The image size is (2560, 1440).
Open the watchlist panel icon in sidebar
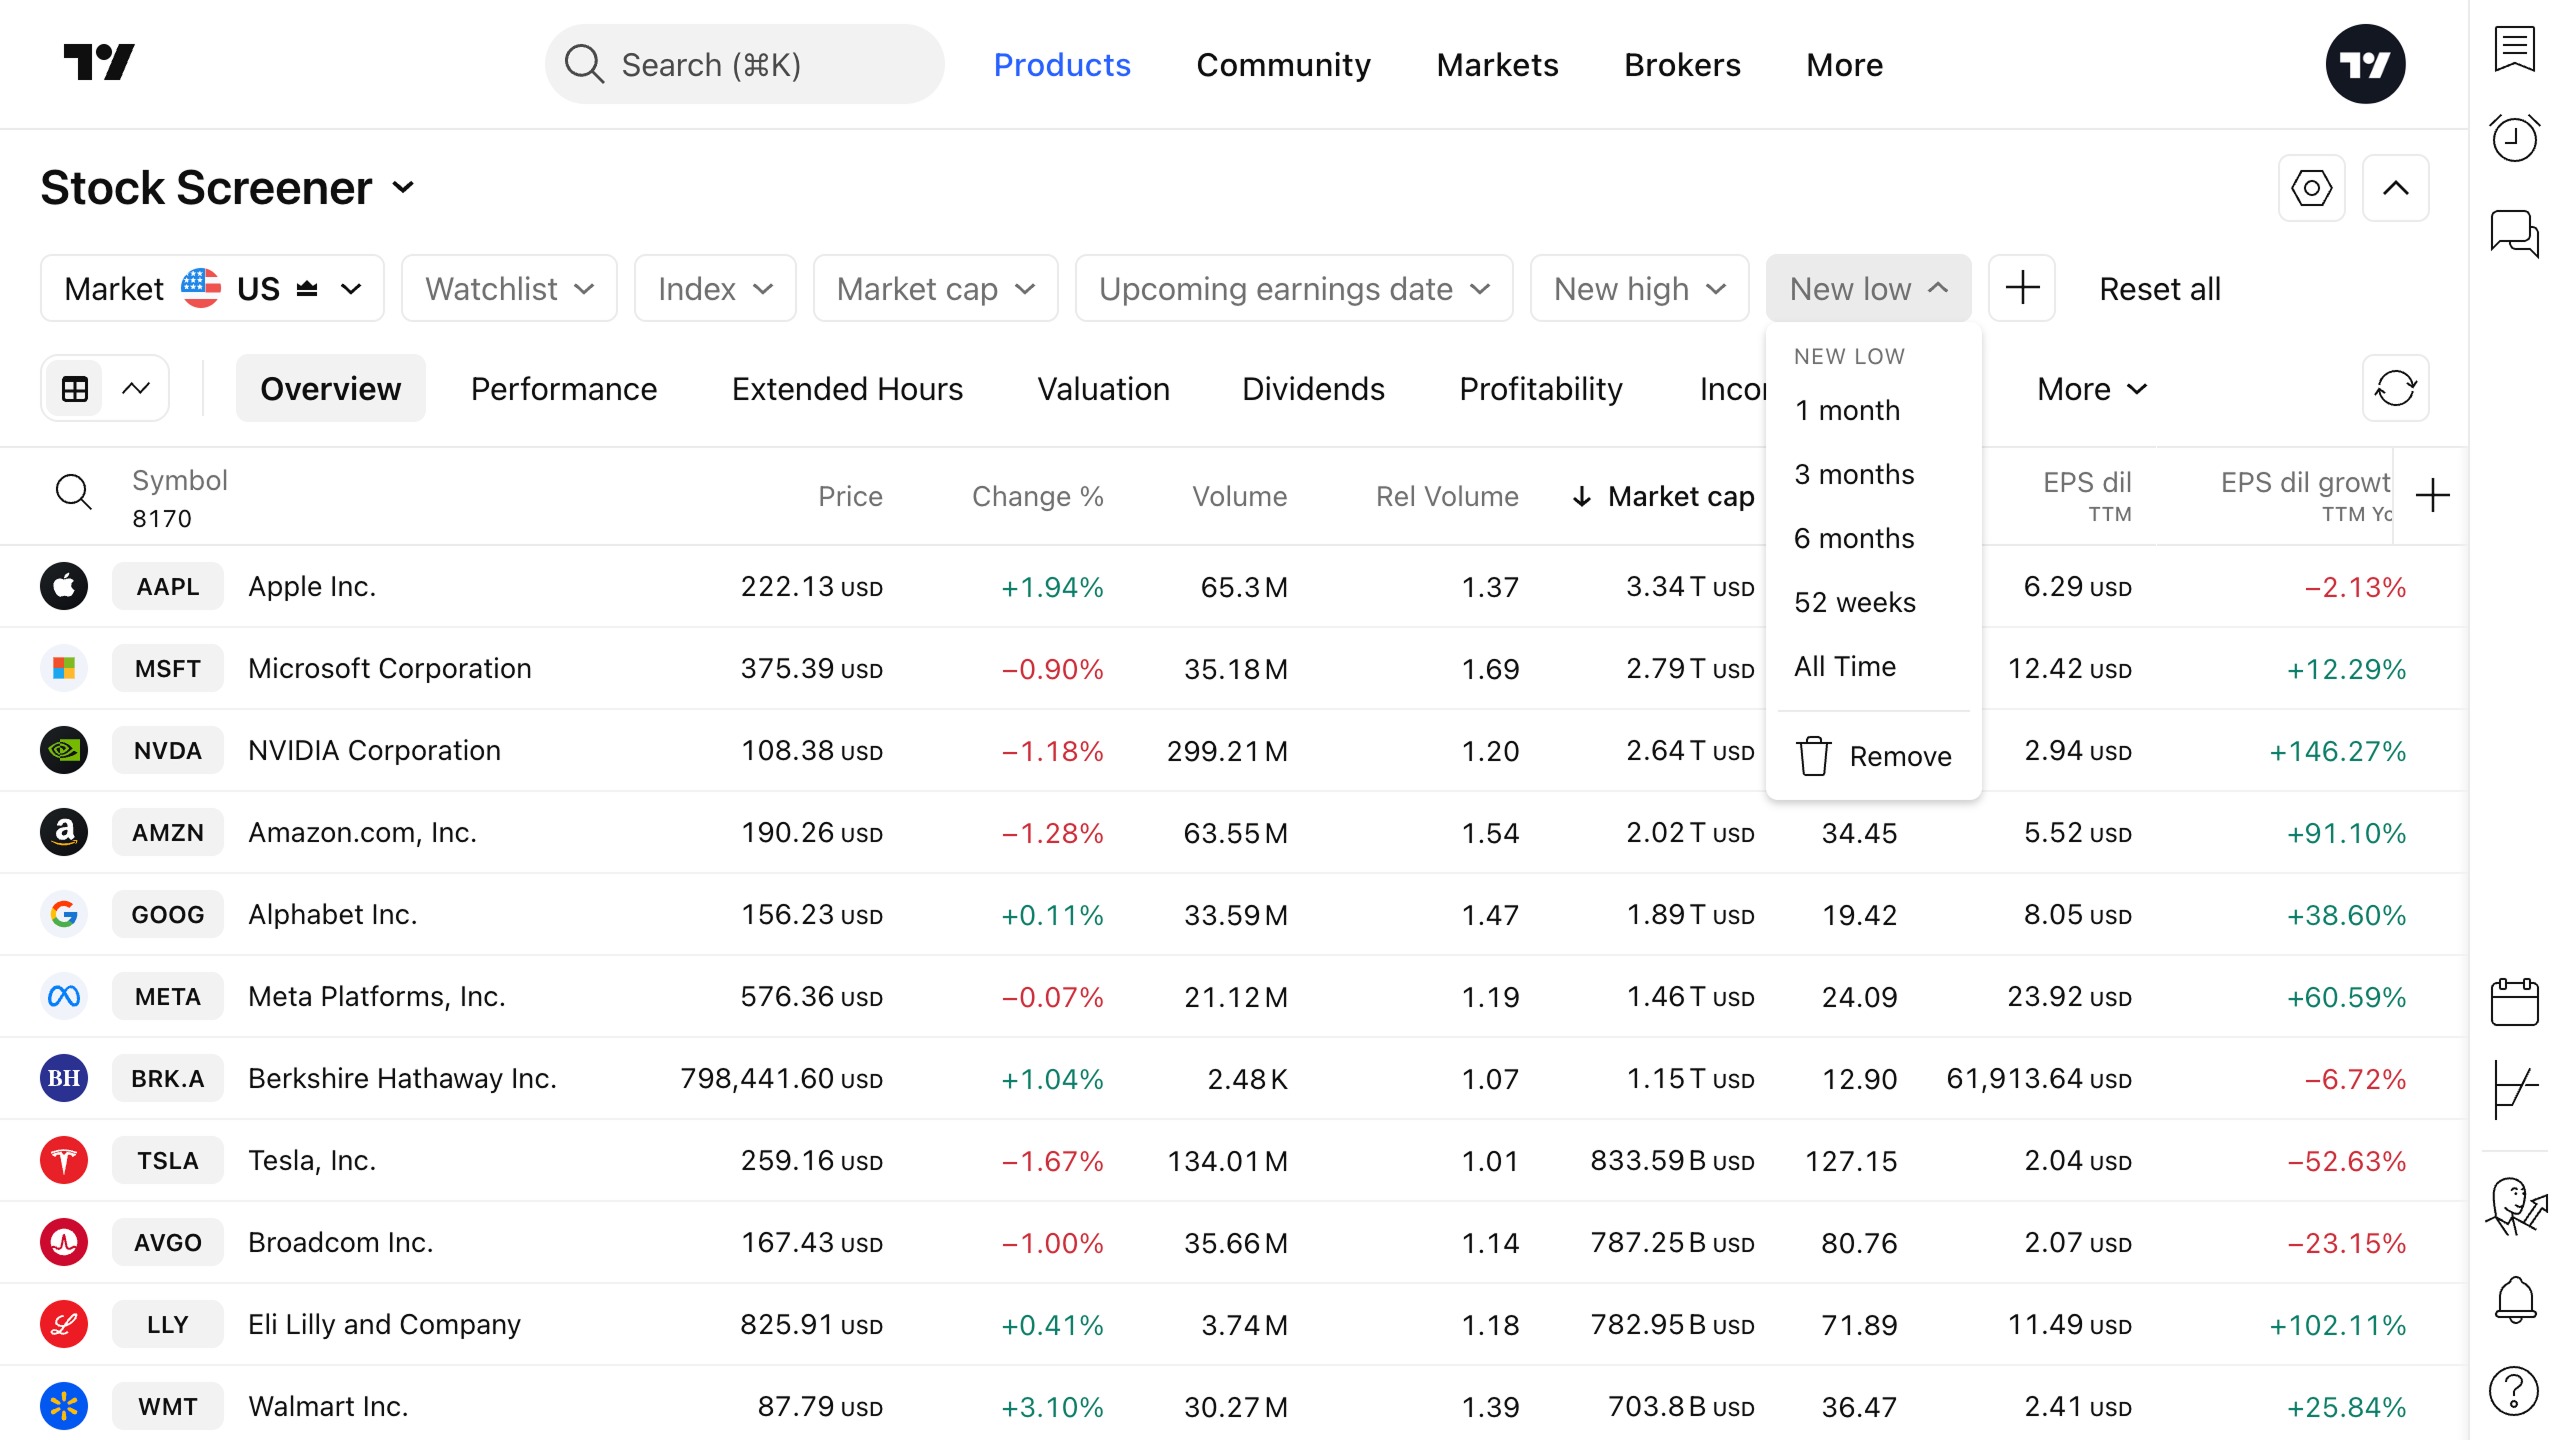pos(2514,50)
